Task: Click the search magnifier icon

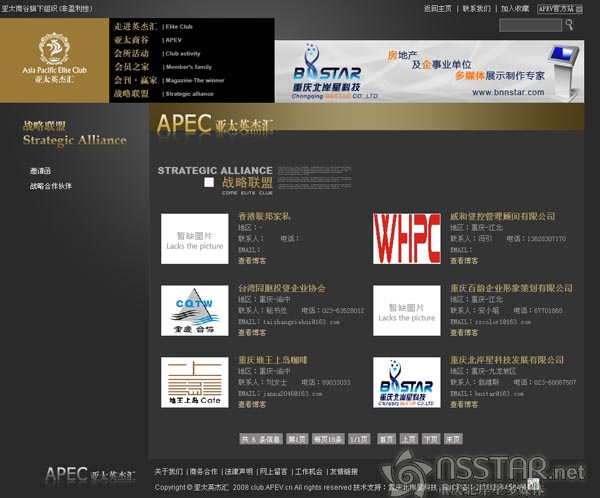Action: coord(569,25)
